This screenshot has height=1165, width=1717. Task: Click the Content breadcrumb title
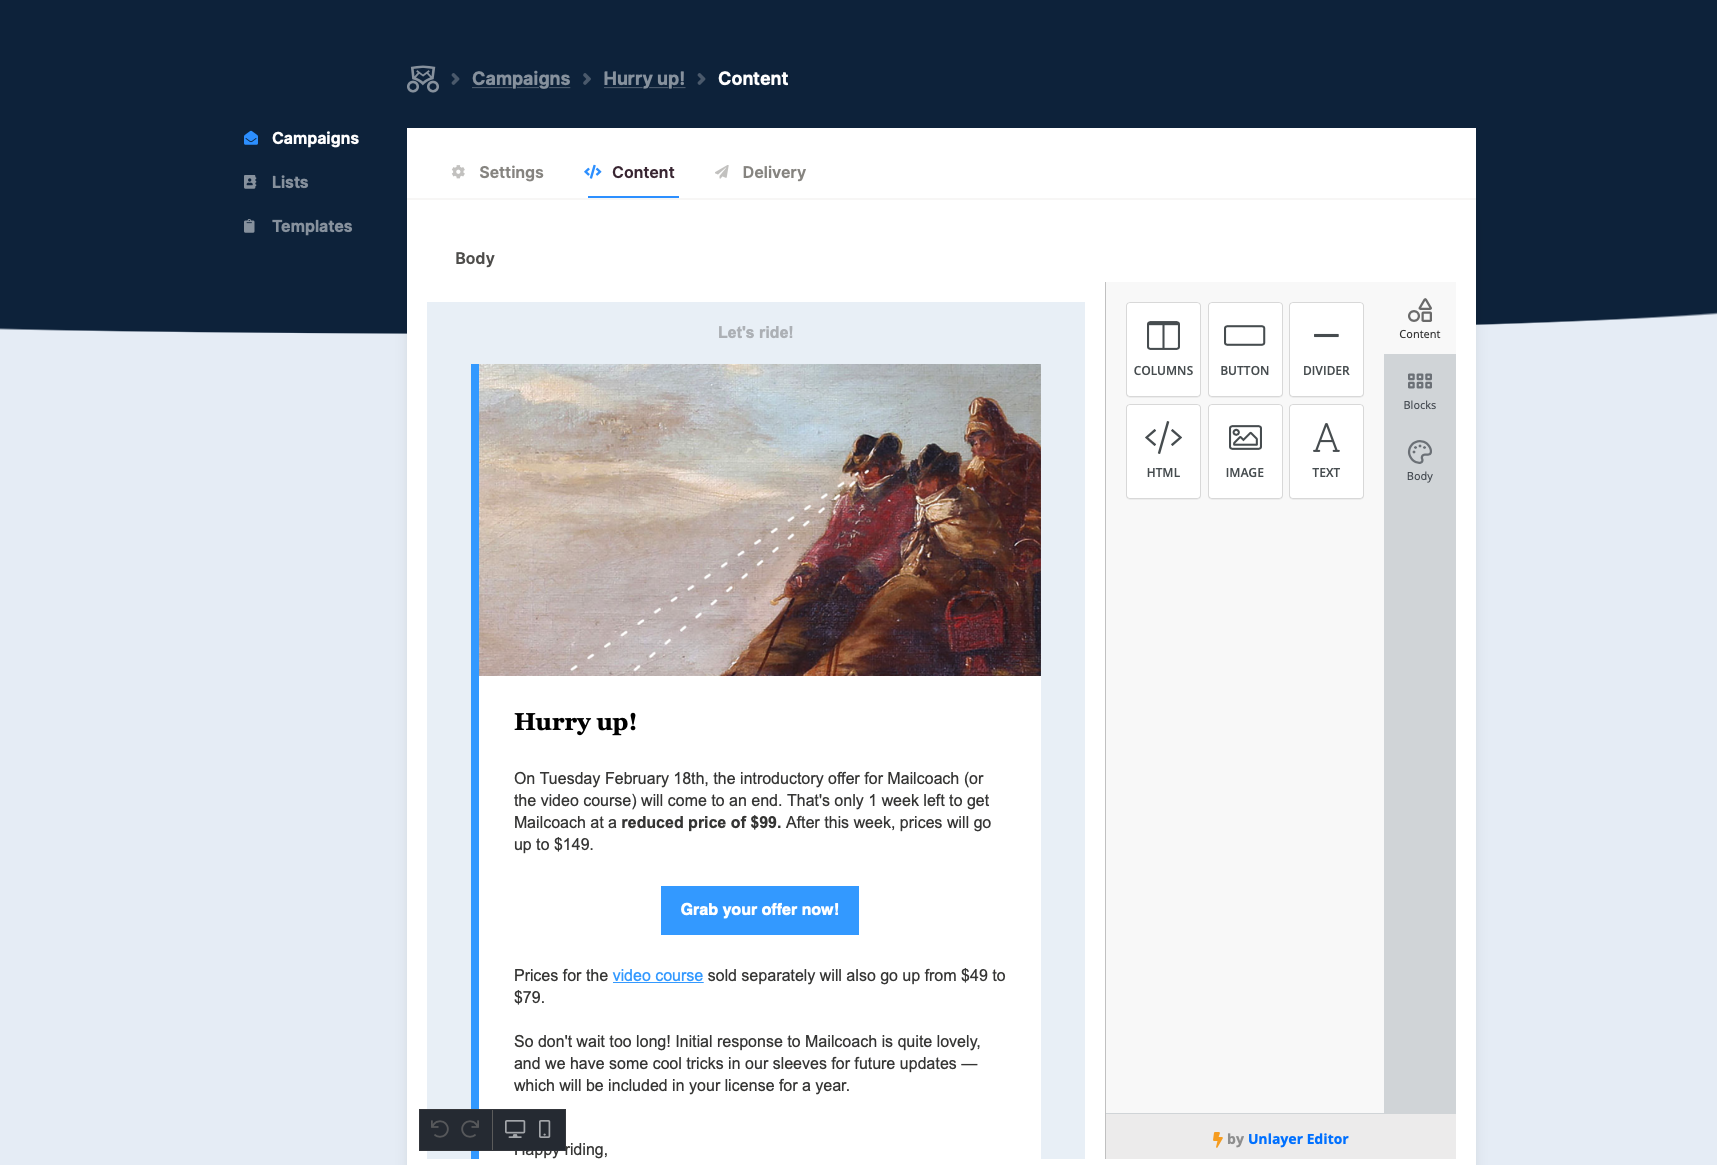coord(753,79)
